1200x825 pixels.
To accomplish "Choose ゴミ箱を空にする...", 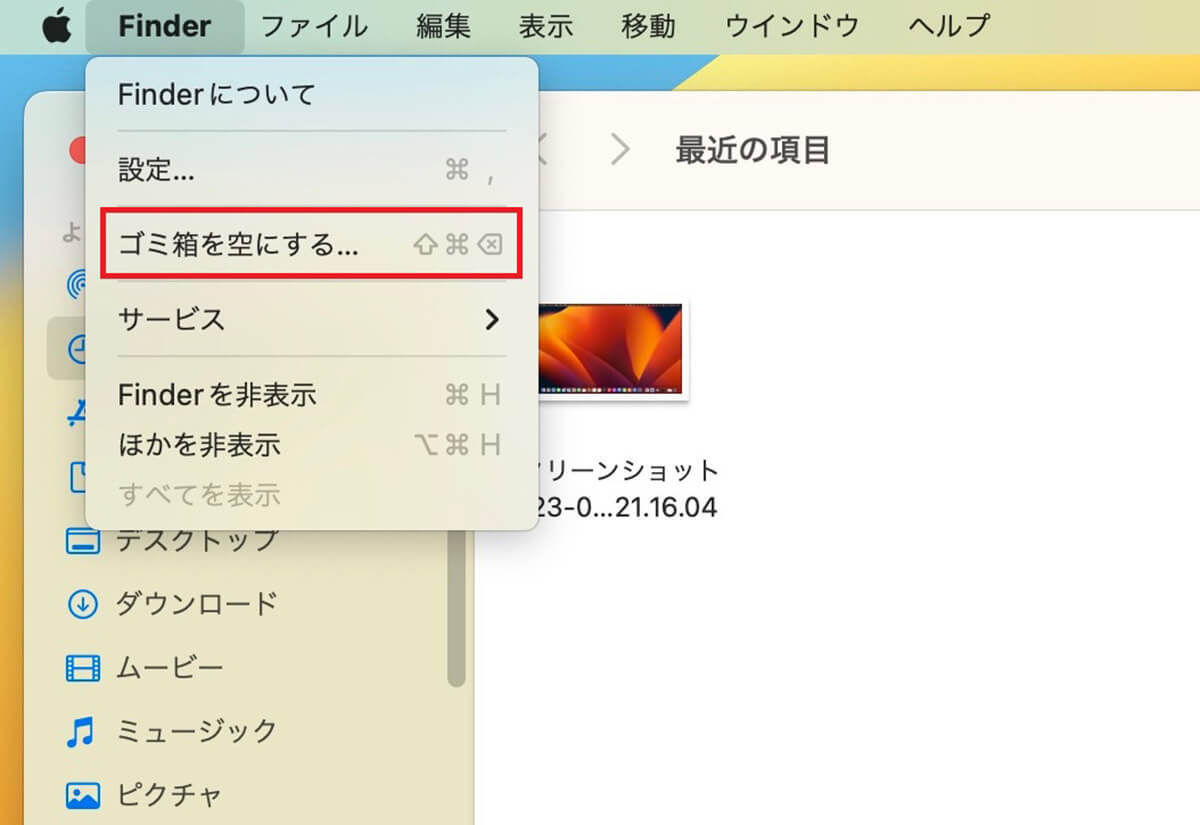I will click(x=312, y=244).
